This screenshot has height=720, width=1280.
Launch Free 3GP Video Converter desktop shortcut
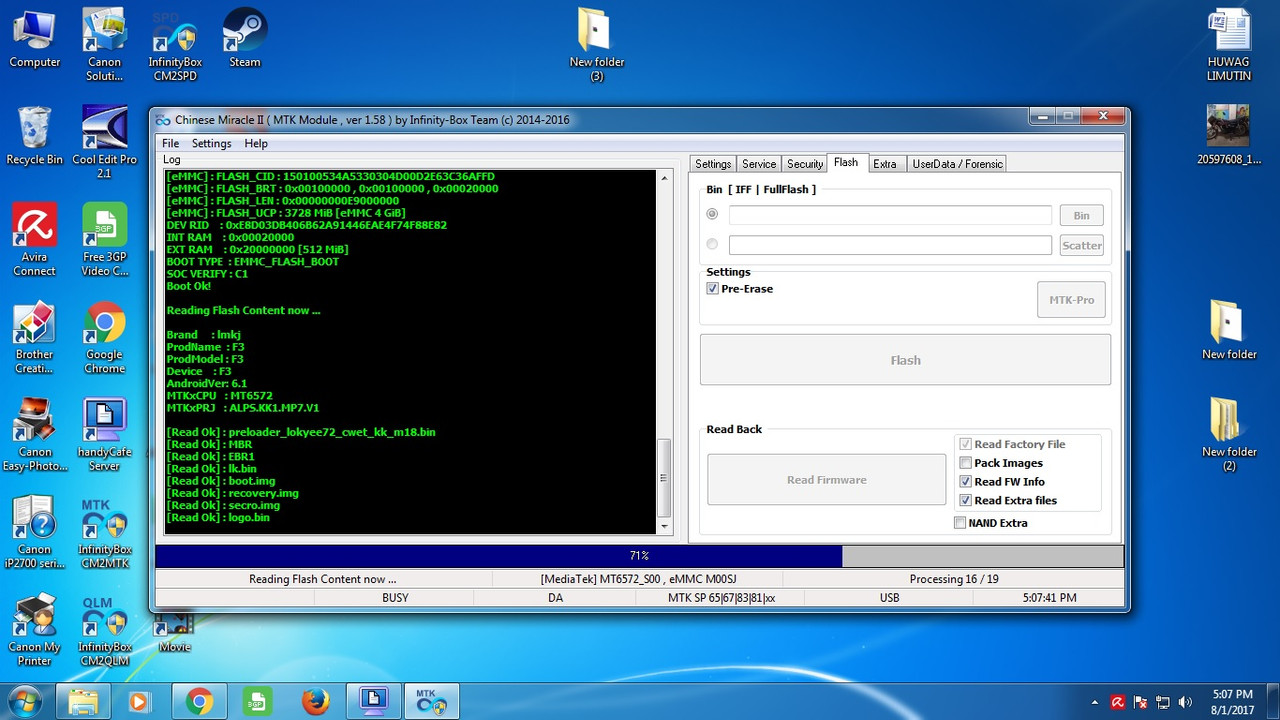pyautogui.click(x=104, y=239)
